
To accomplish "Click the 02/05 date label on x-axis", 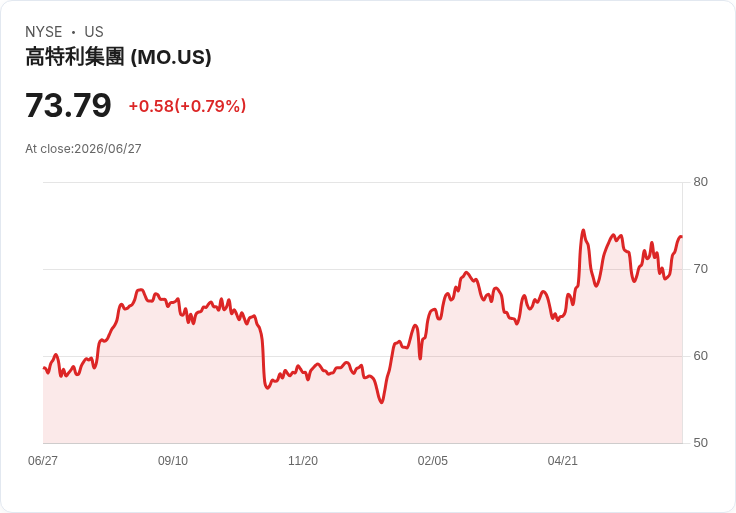I will coord(433,461).
